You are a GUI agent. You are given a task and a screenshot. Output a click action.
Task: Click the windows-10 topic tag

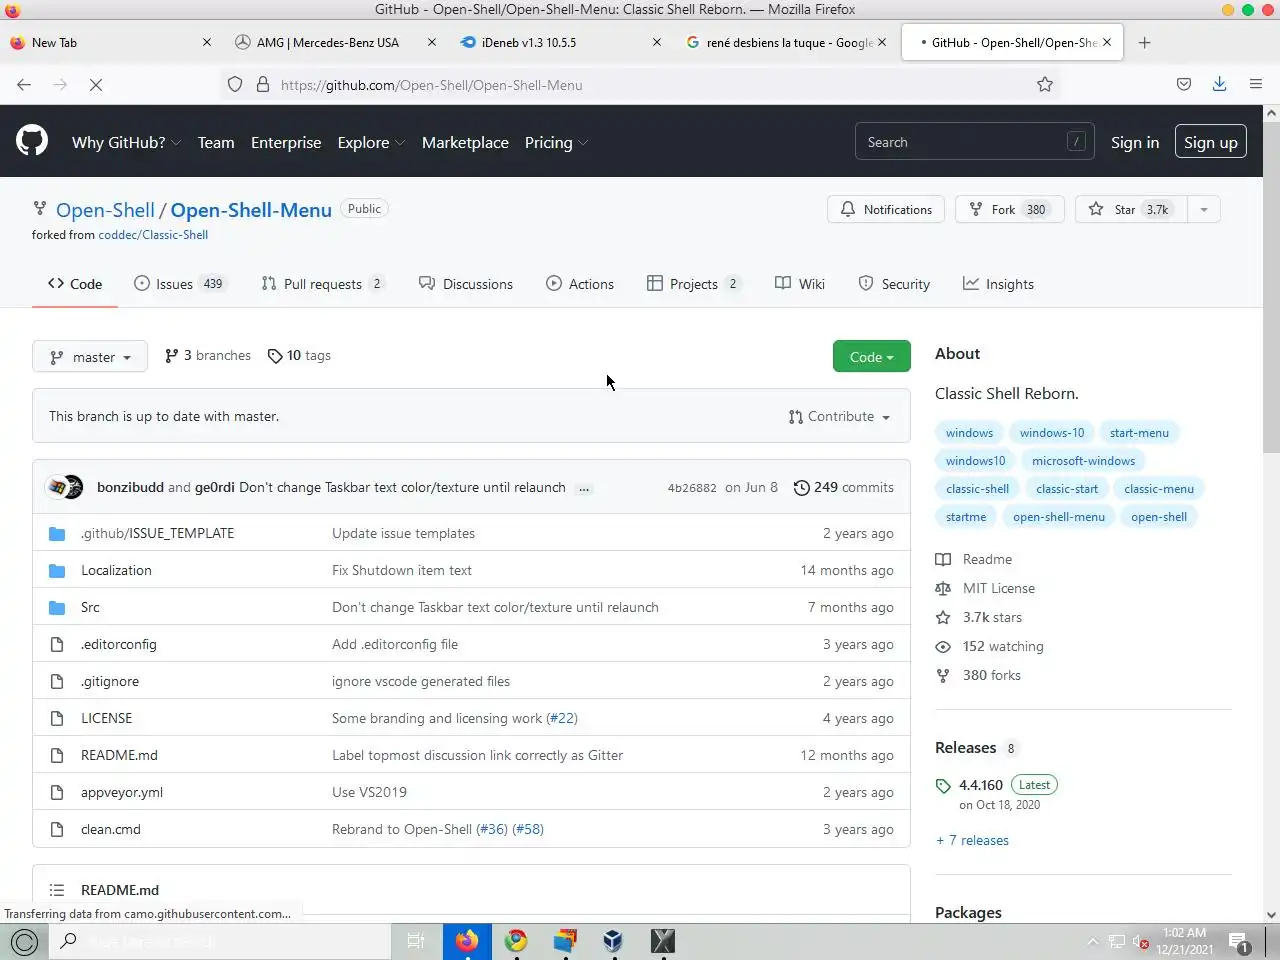(1052, 433)
